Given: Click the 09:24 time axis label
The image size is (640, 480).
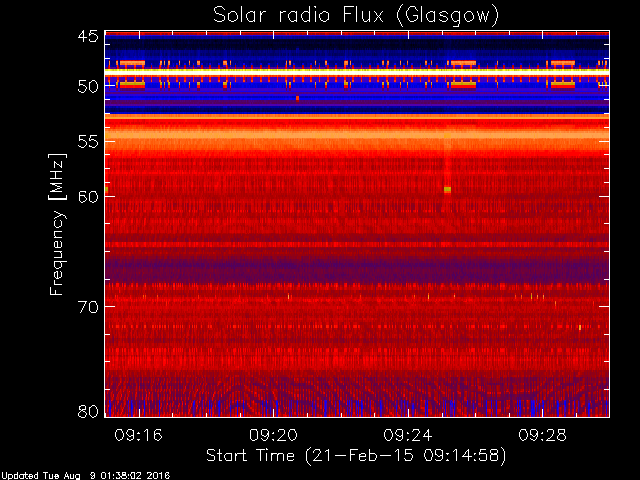Looking at the screenshot, I should point(408,435).
